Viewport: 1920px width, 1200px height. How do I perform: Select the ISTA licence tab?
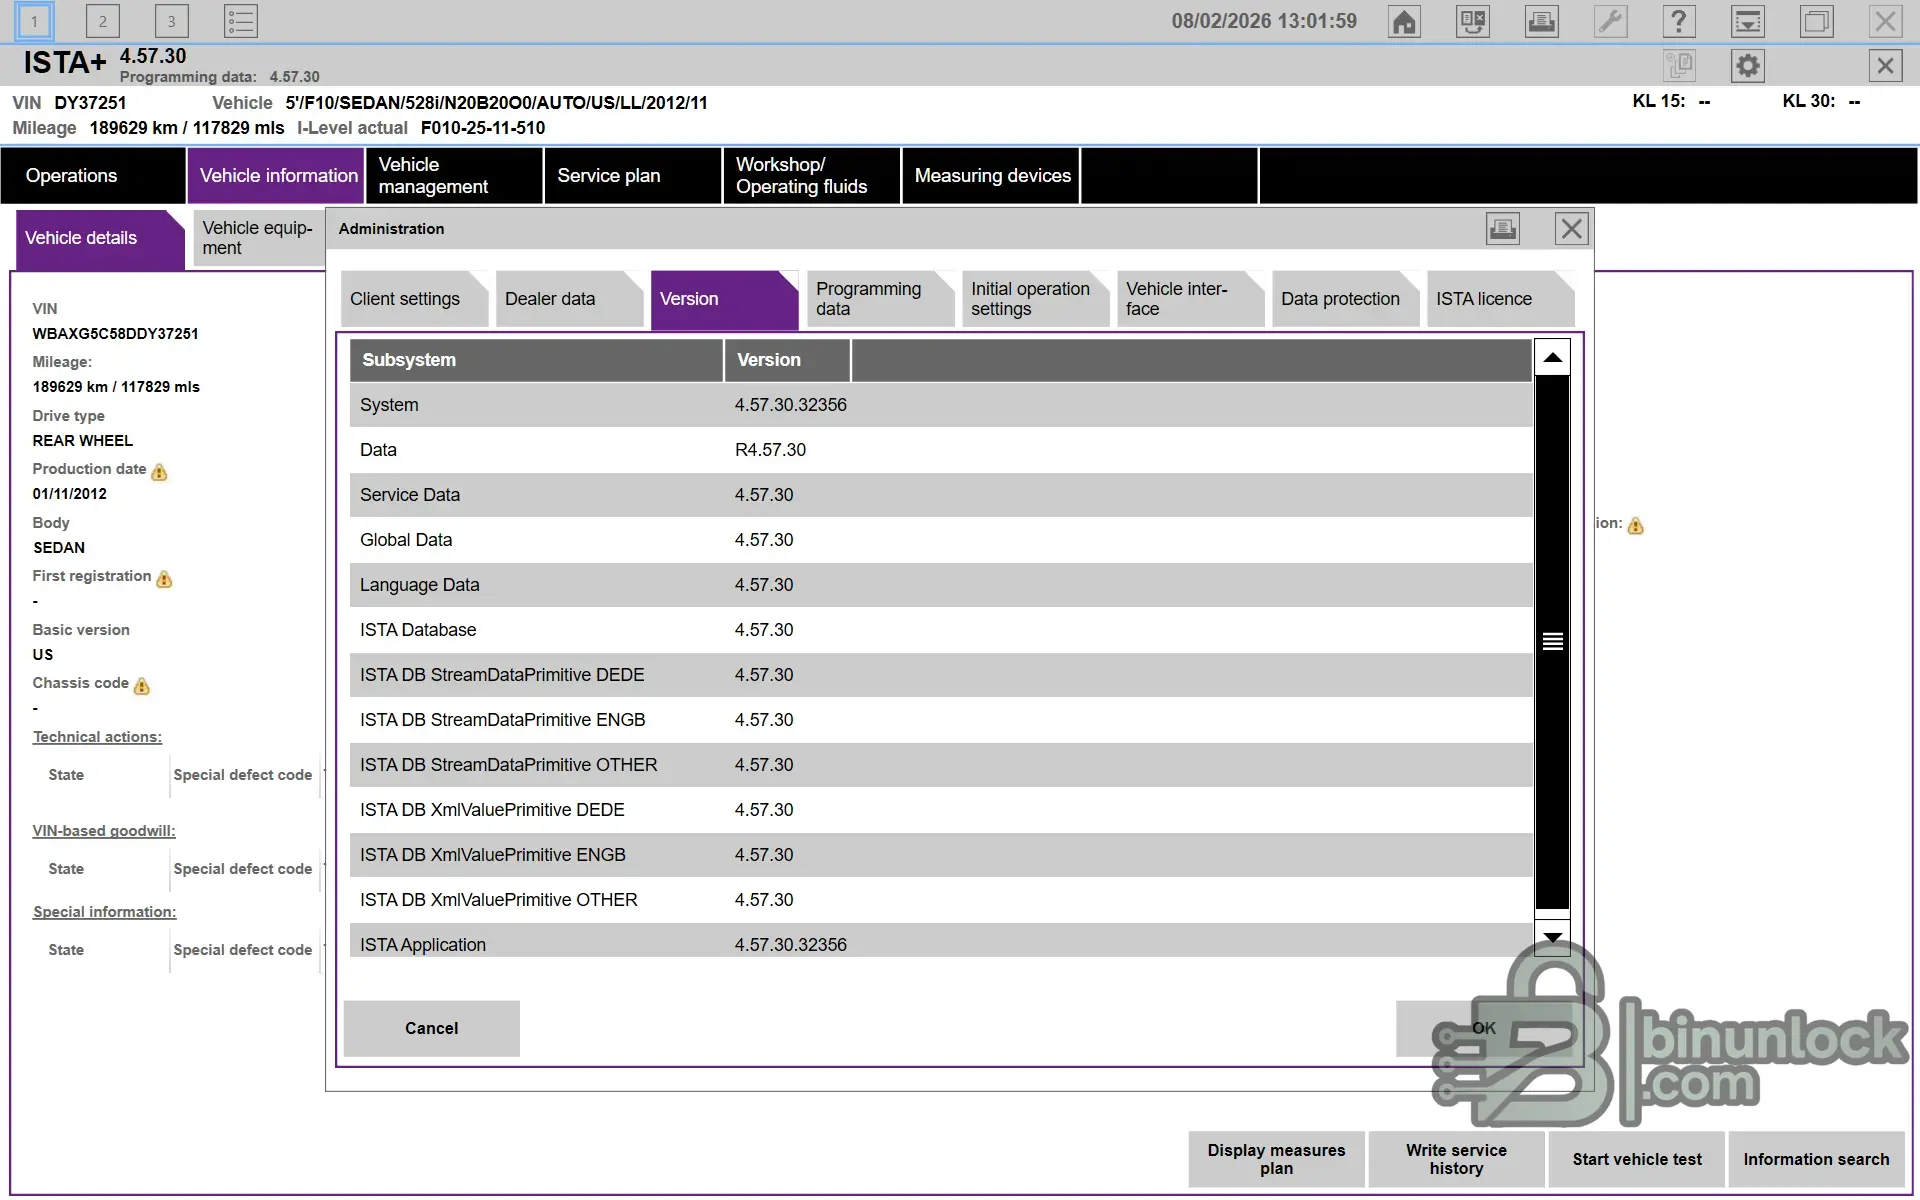[x=1483, y=299]
